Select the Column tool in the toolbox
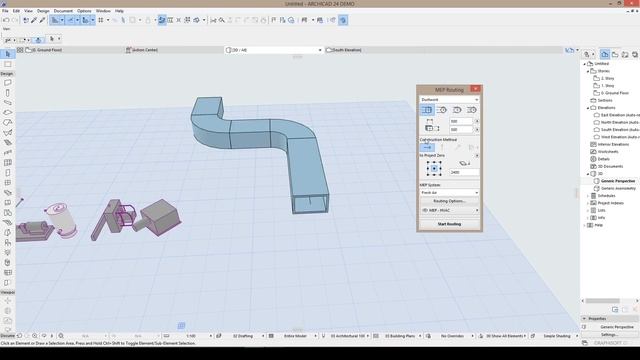This screenshot has height=360, width=640. click(x=7, y=93)
